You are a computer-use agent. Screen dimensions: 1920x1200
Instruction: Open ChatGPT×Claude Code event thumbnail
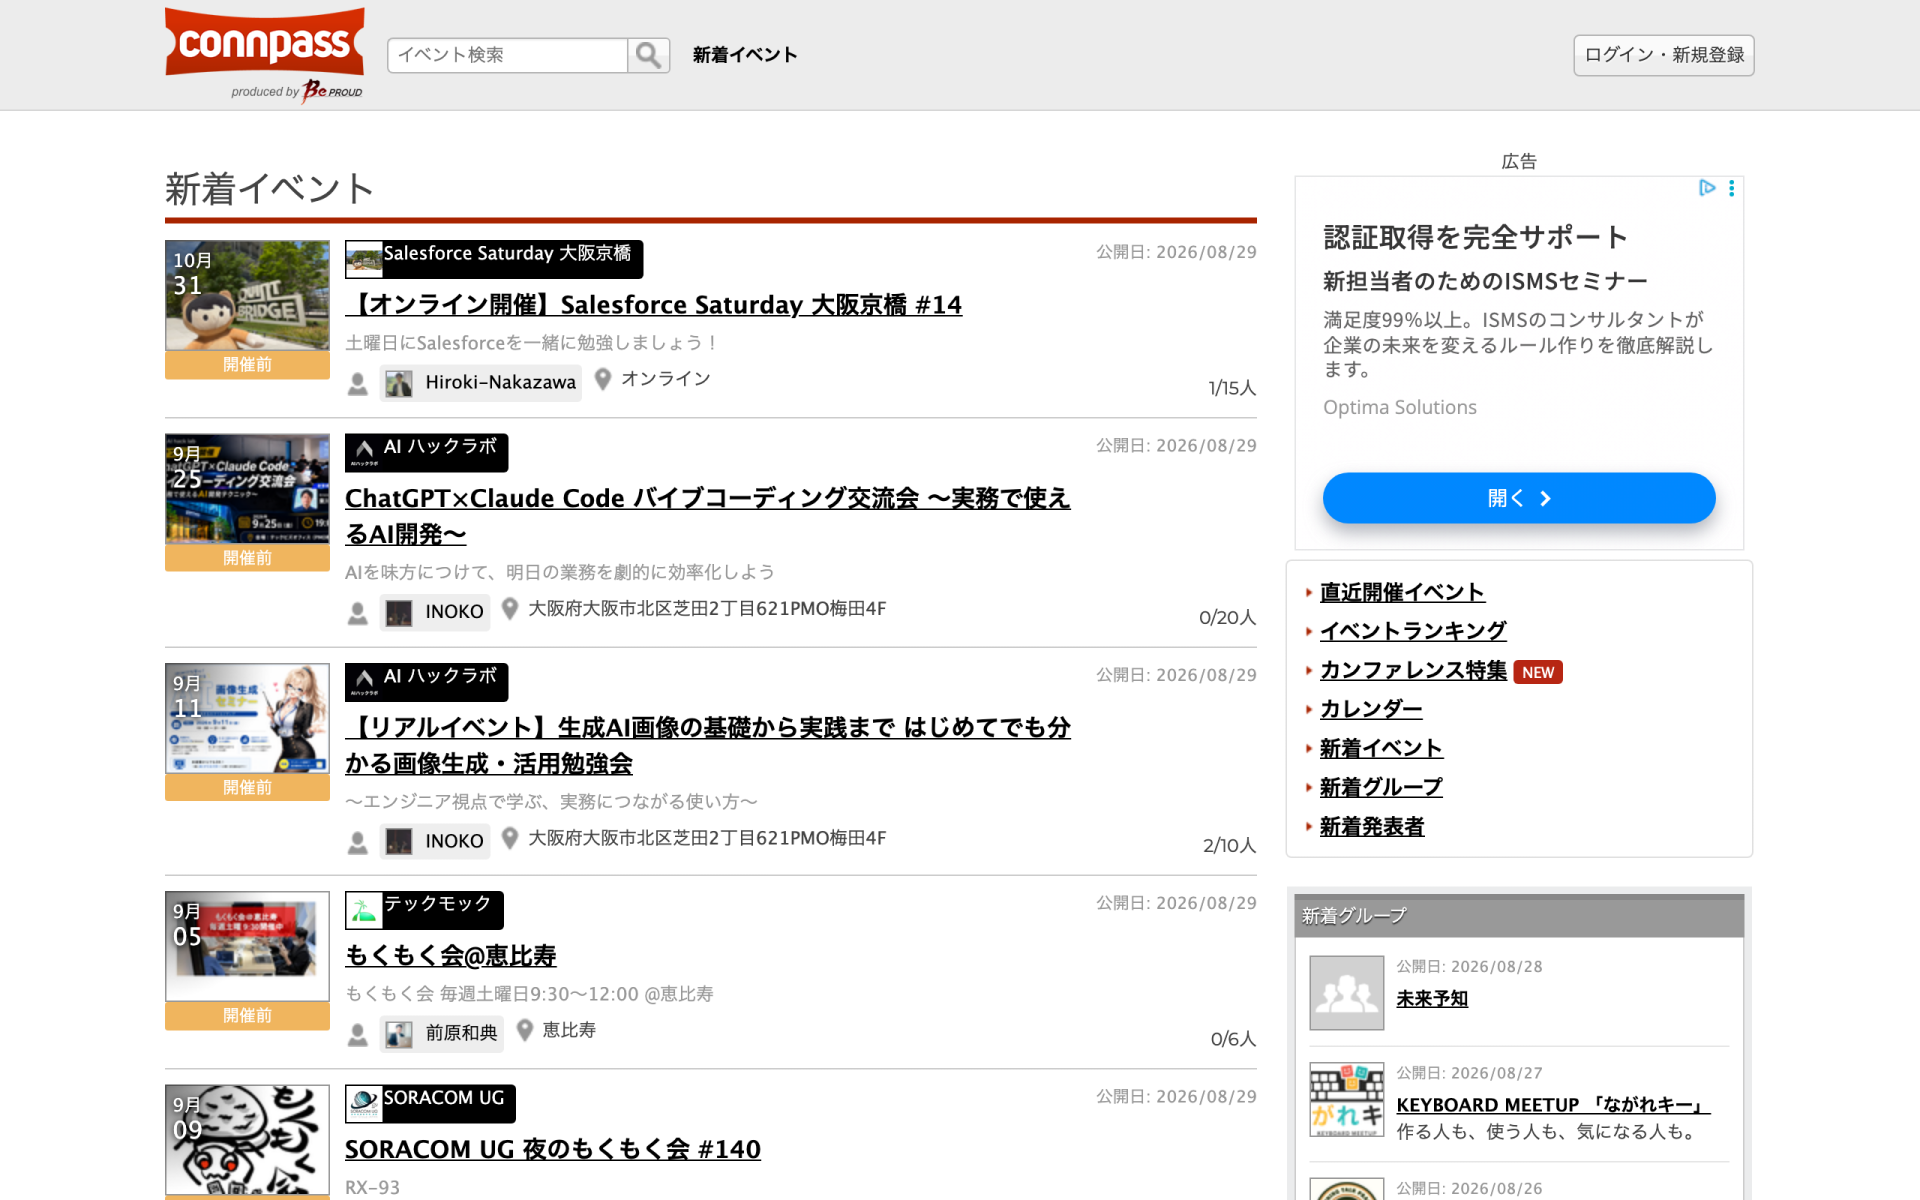(x=247, y=489)
